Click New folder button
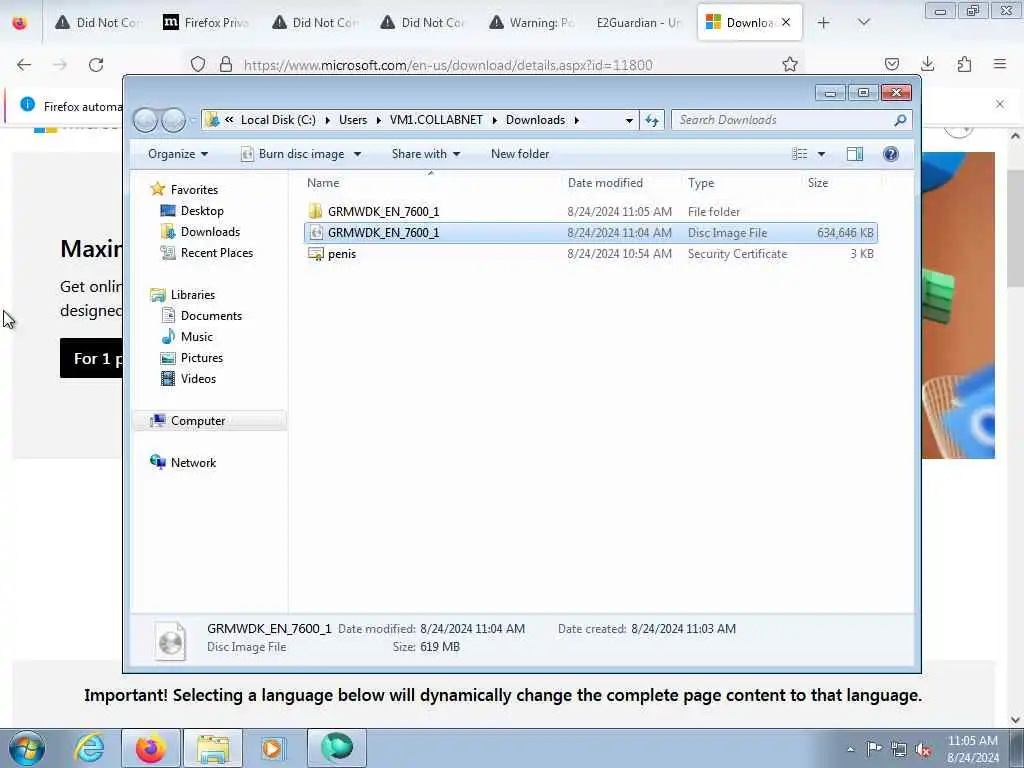Screen dimensions: 1024x768 [x=520, y=154]
